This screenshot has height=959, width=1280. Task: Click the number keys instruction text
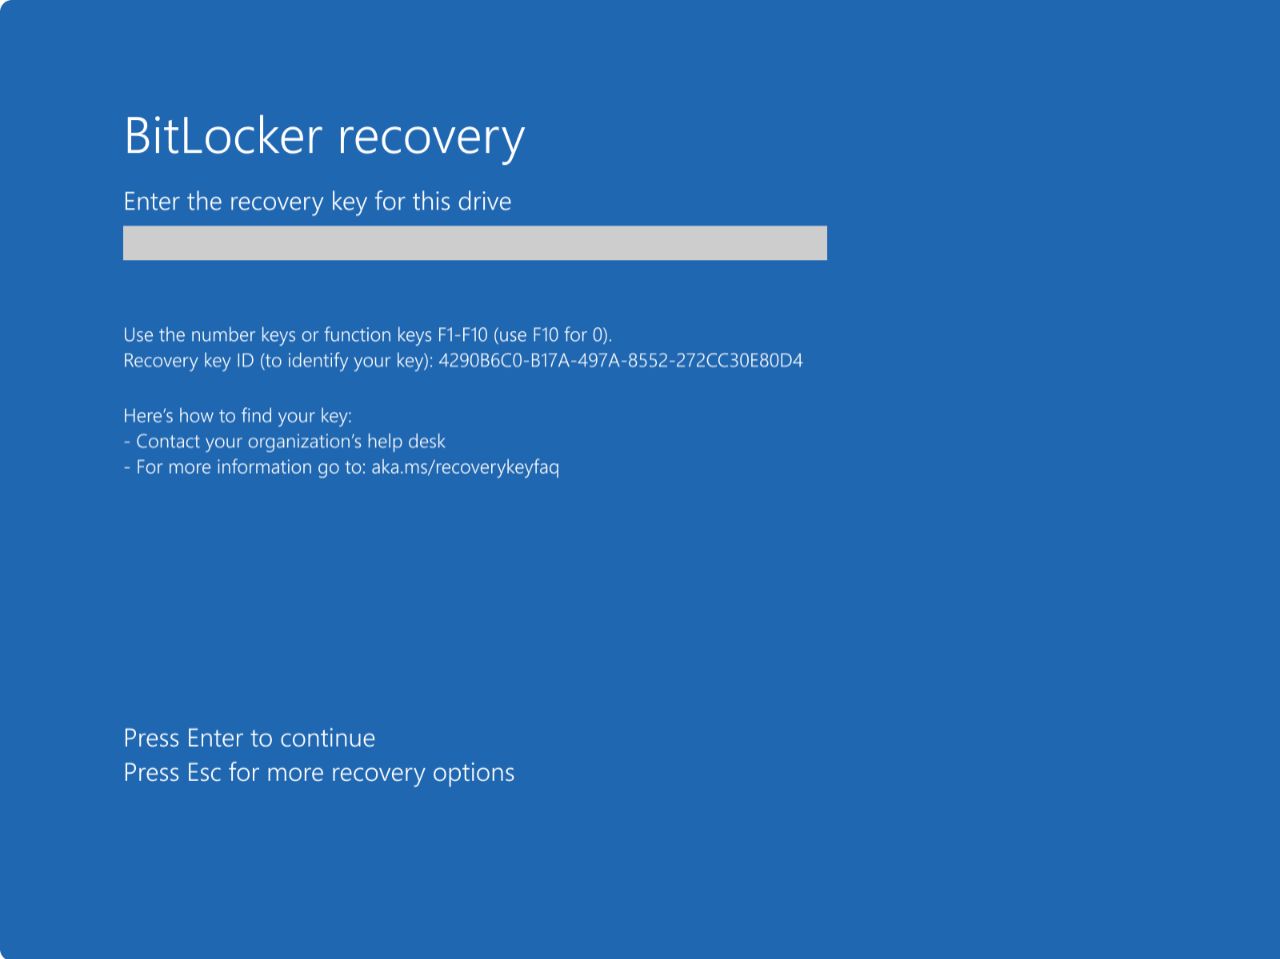(x=368, y=335)
